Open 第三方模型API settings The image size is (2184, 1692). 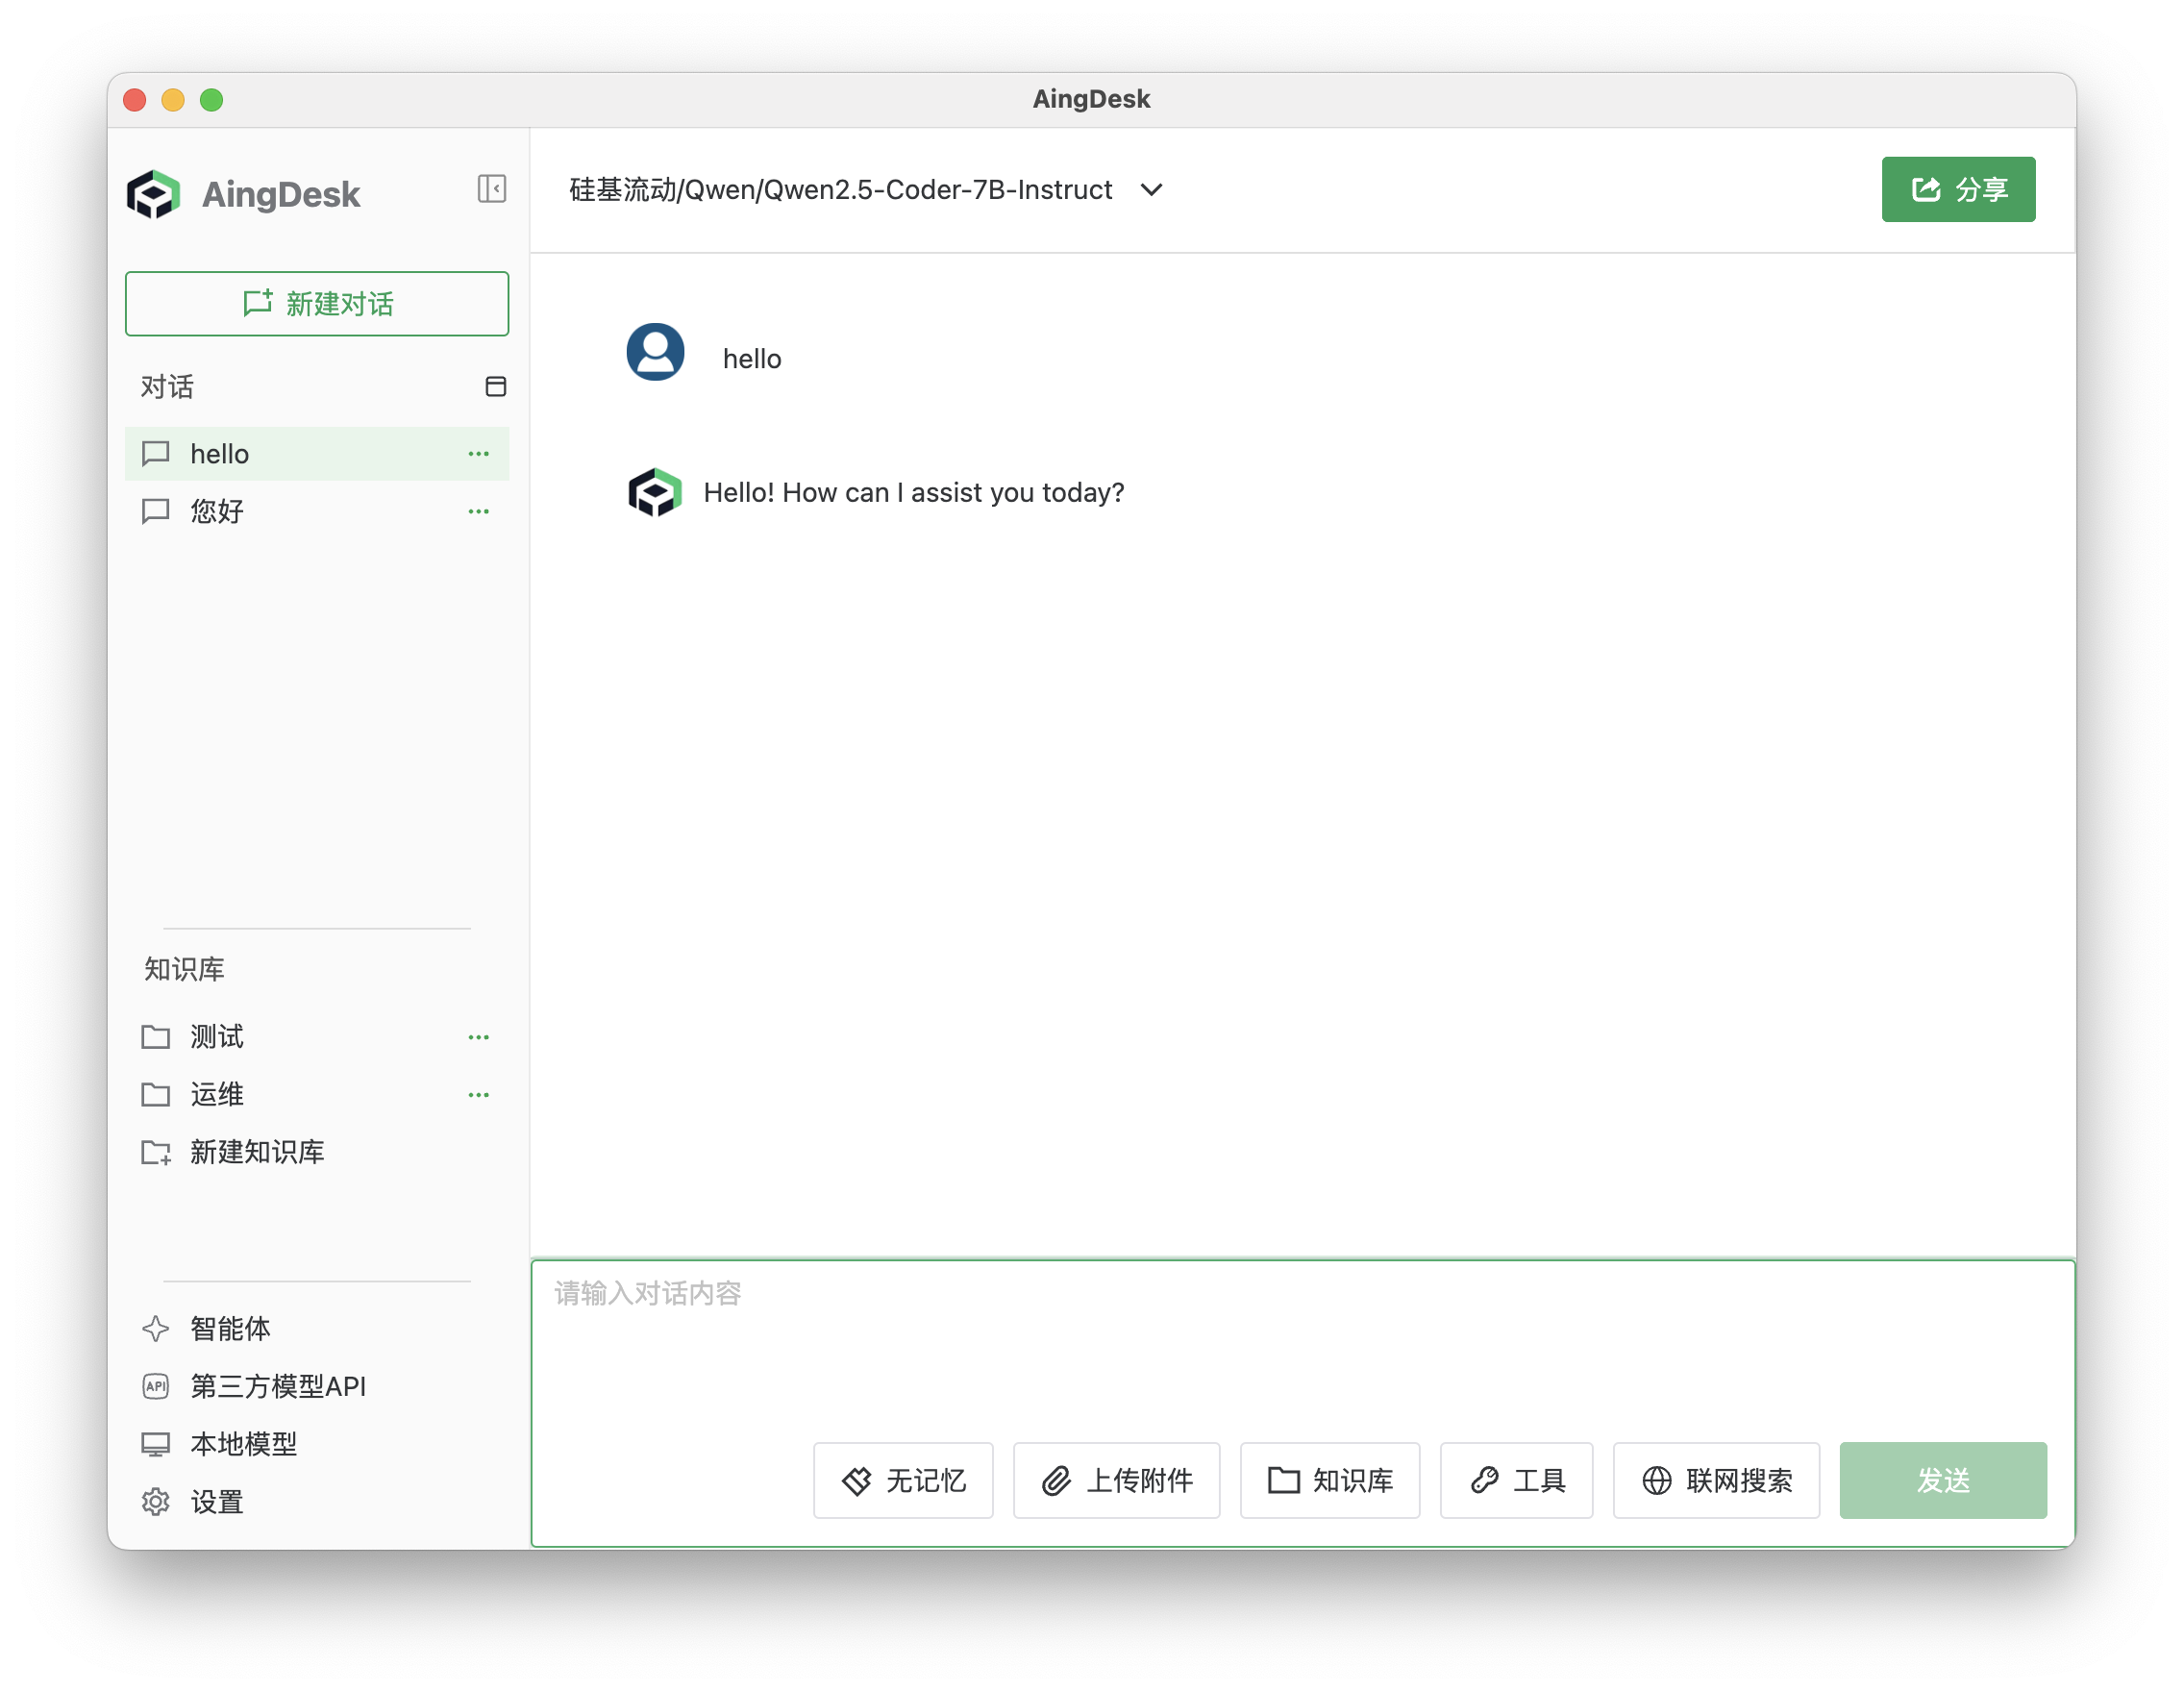[x=277, y=1387]
